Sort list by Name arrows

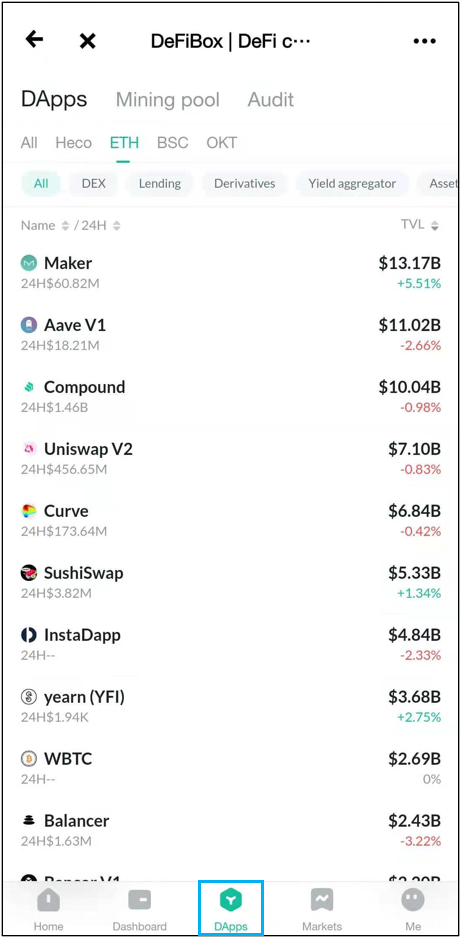click(x=66, y=226)
